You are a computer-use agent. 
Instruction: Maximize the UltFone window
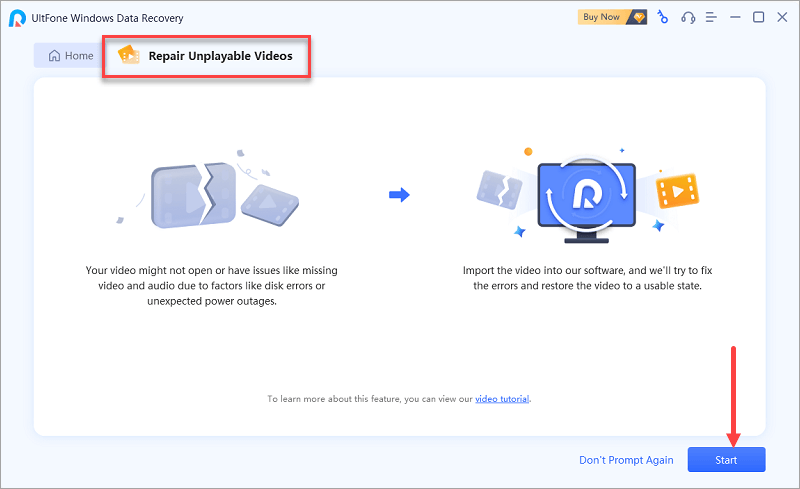tap(759, 17)
